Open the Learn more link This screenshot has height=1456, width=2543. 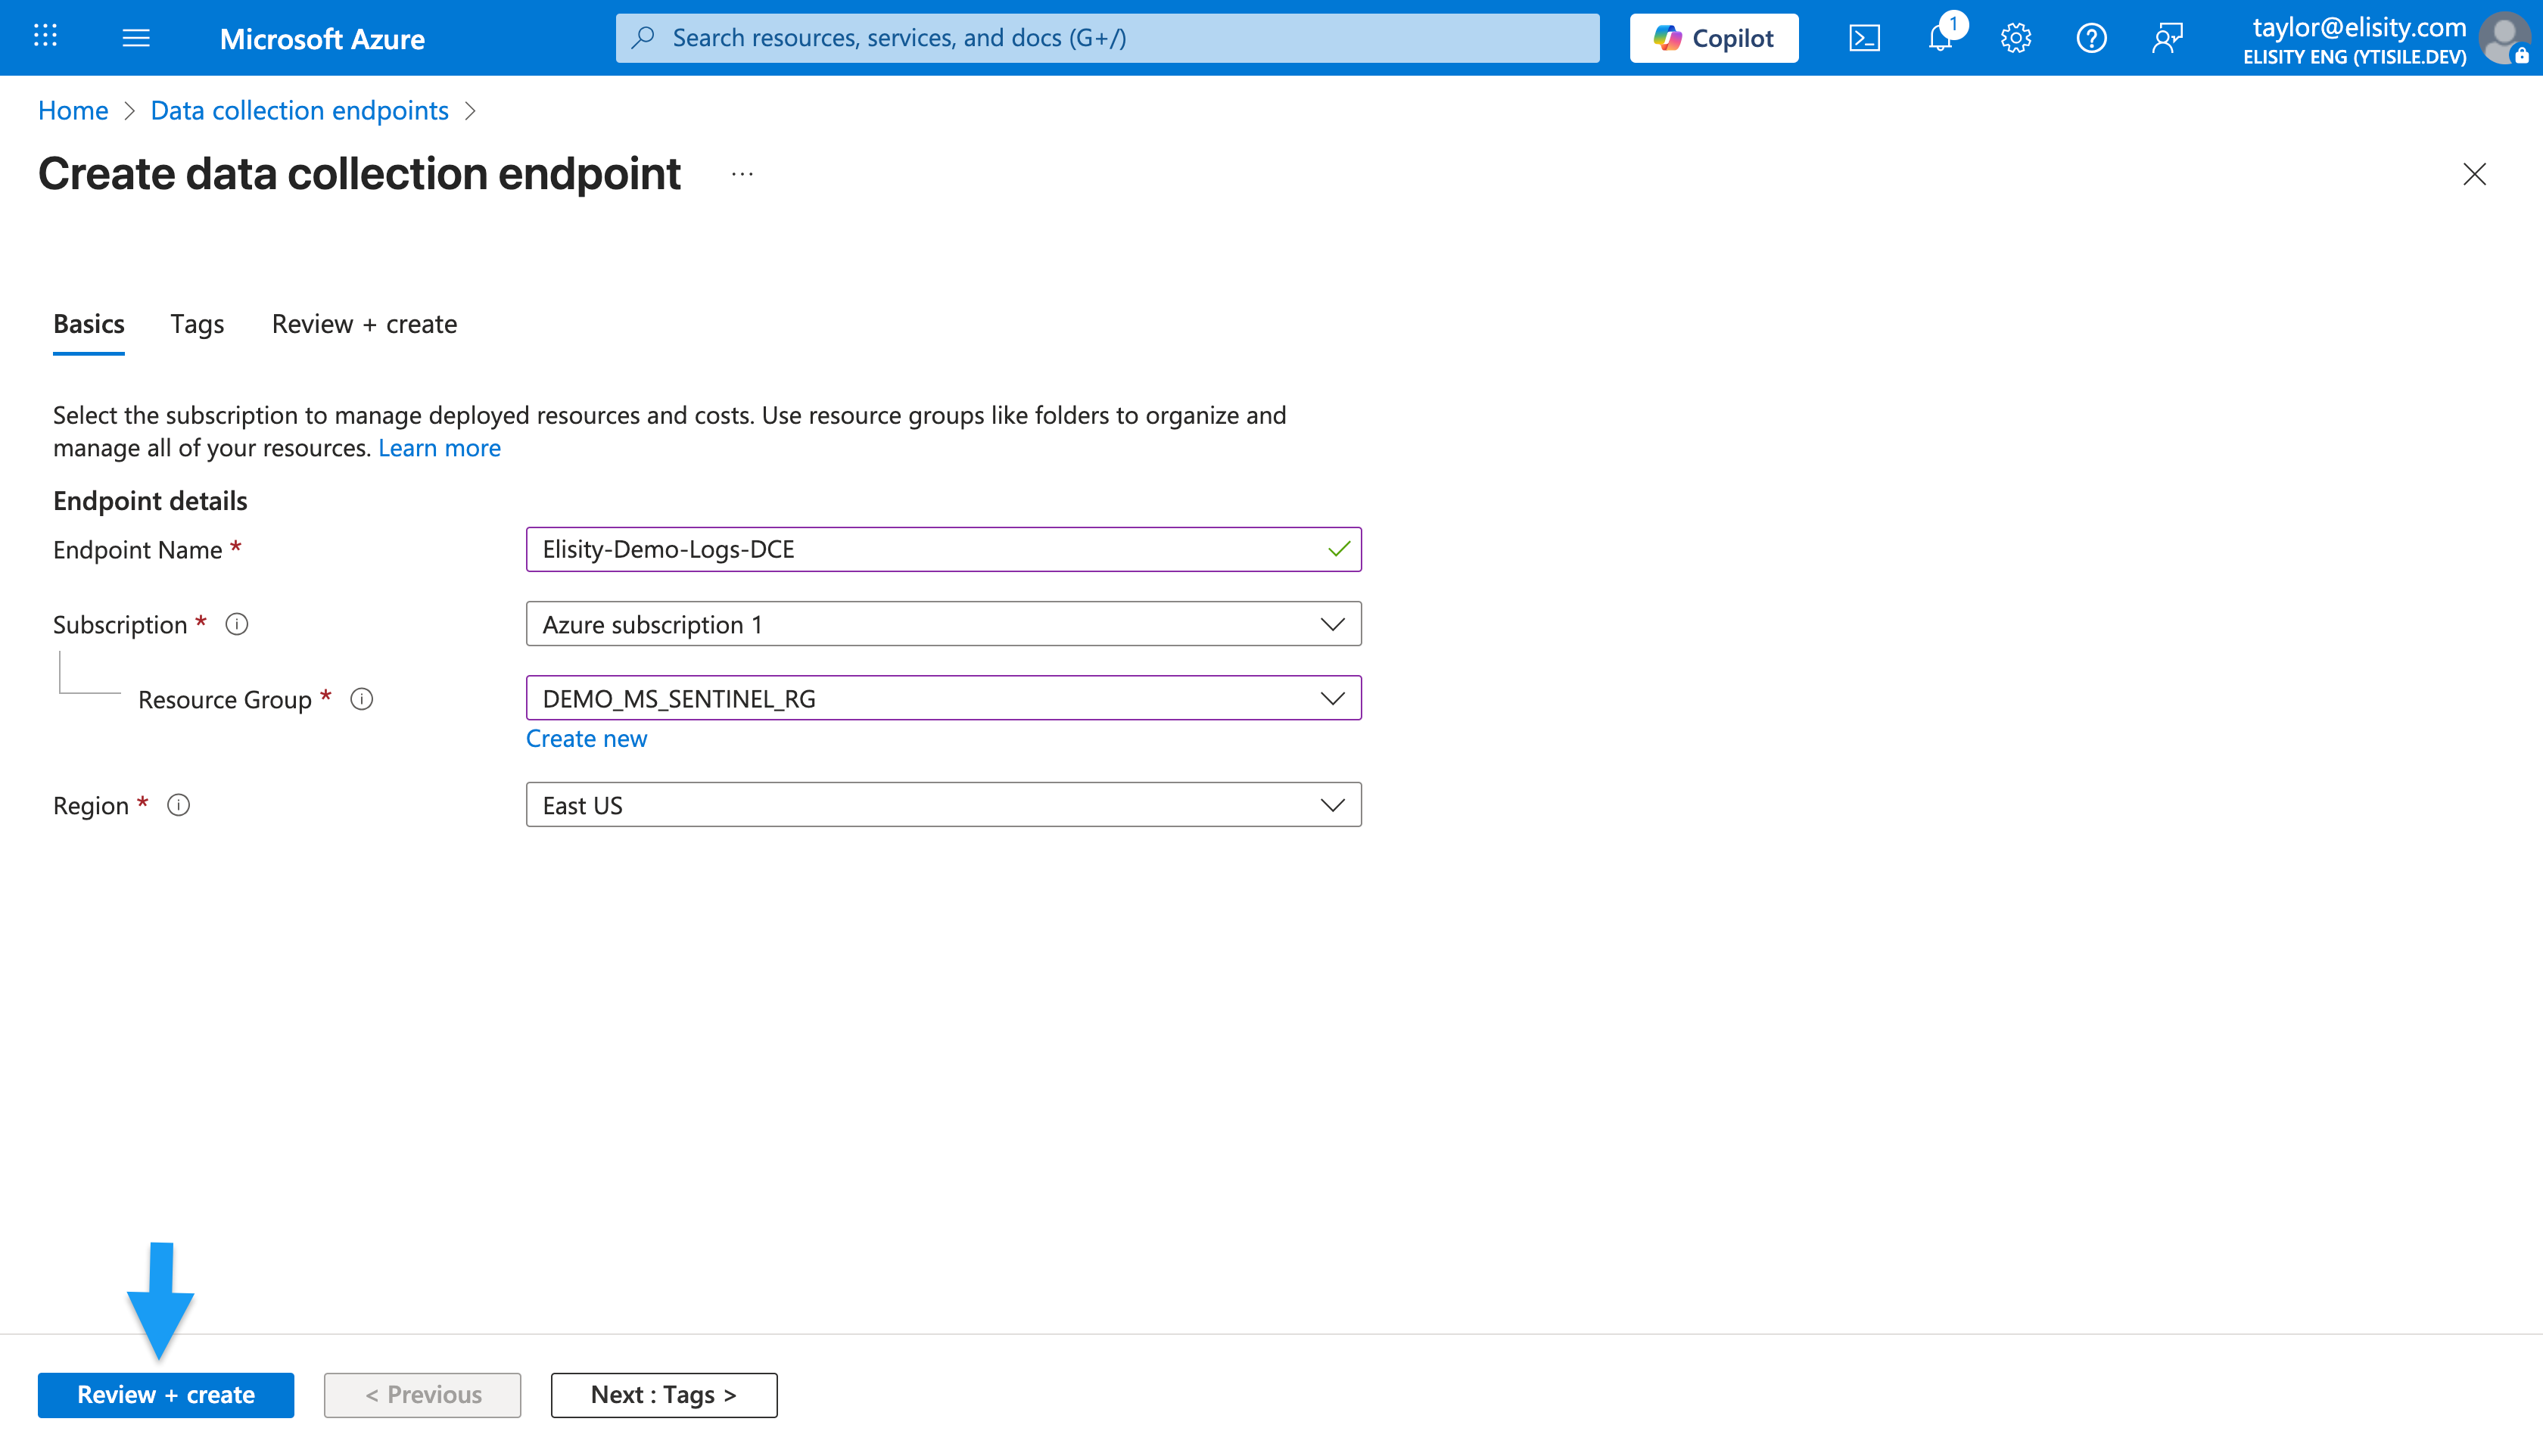coord(439,447)
